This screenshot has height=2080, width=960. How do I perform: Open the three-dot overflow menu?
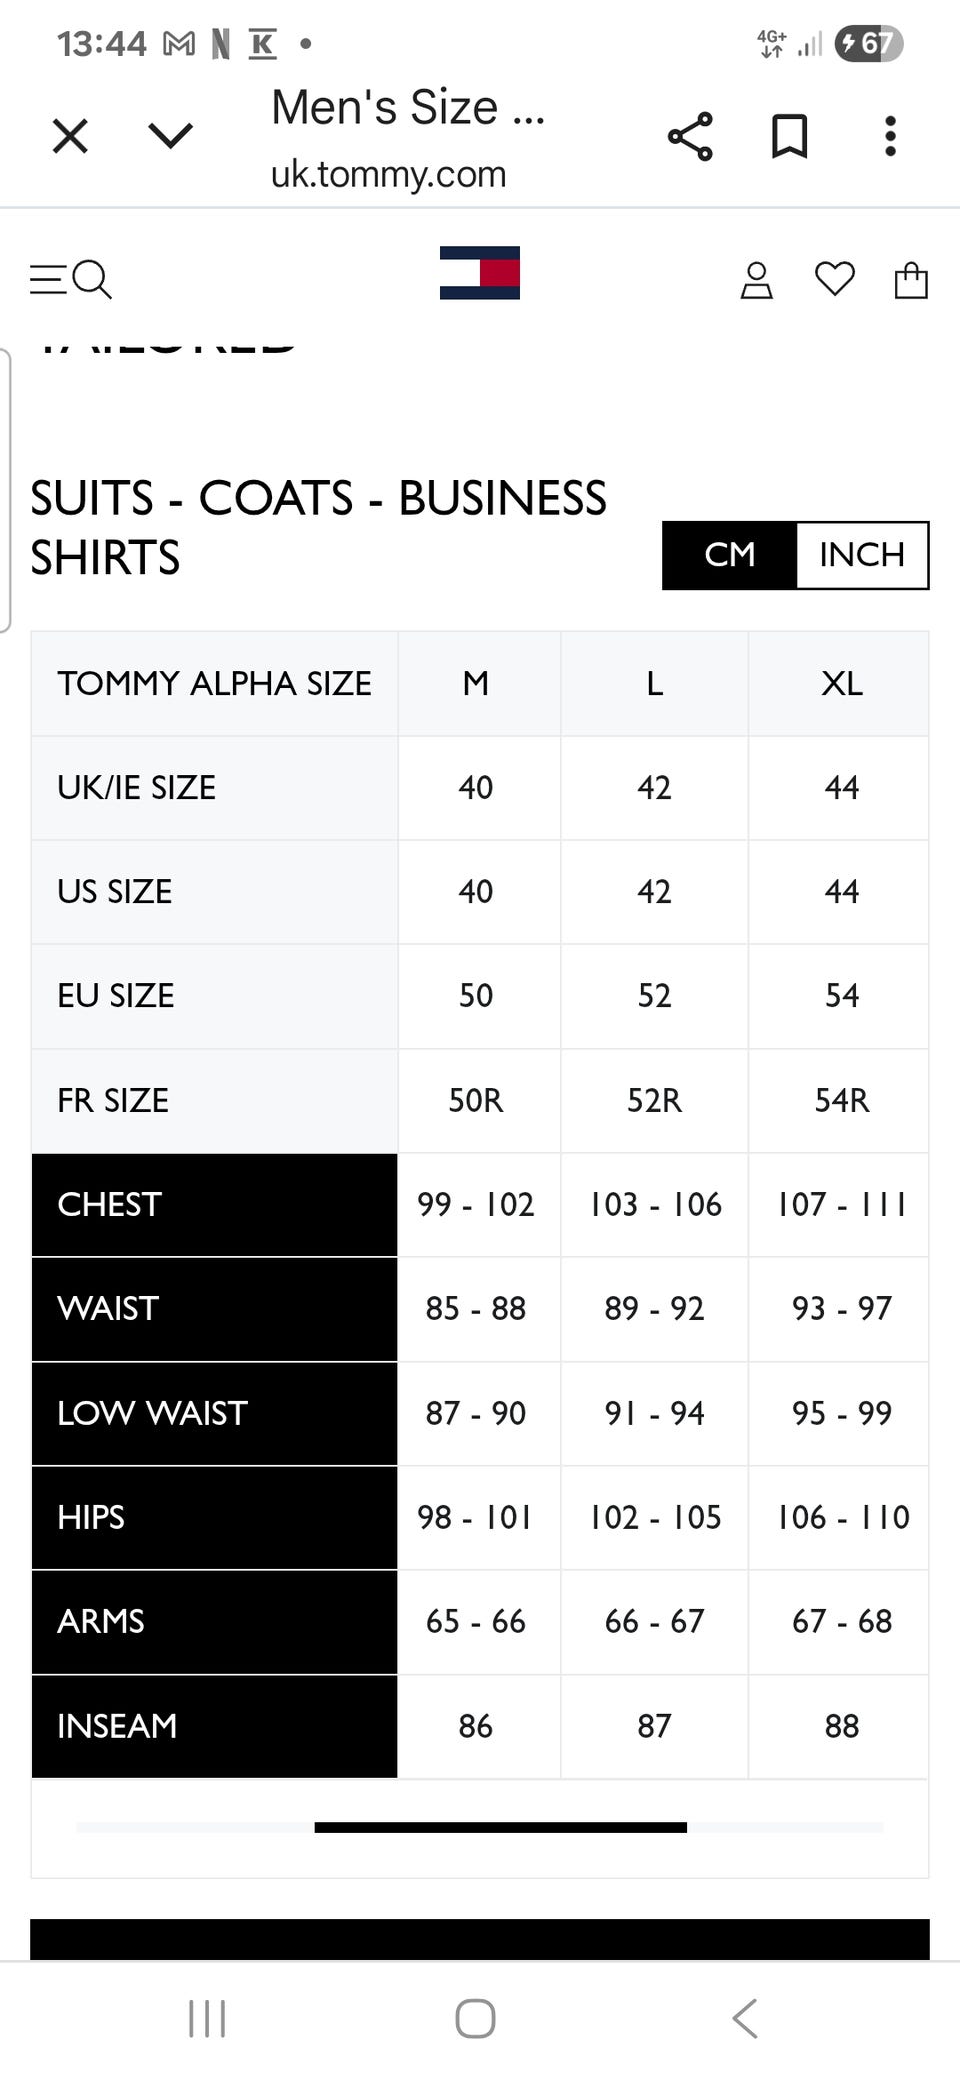point(890,136)
